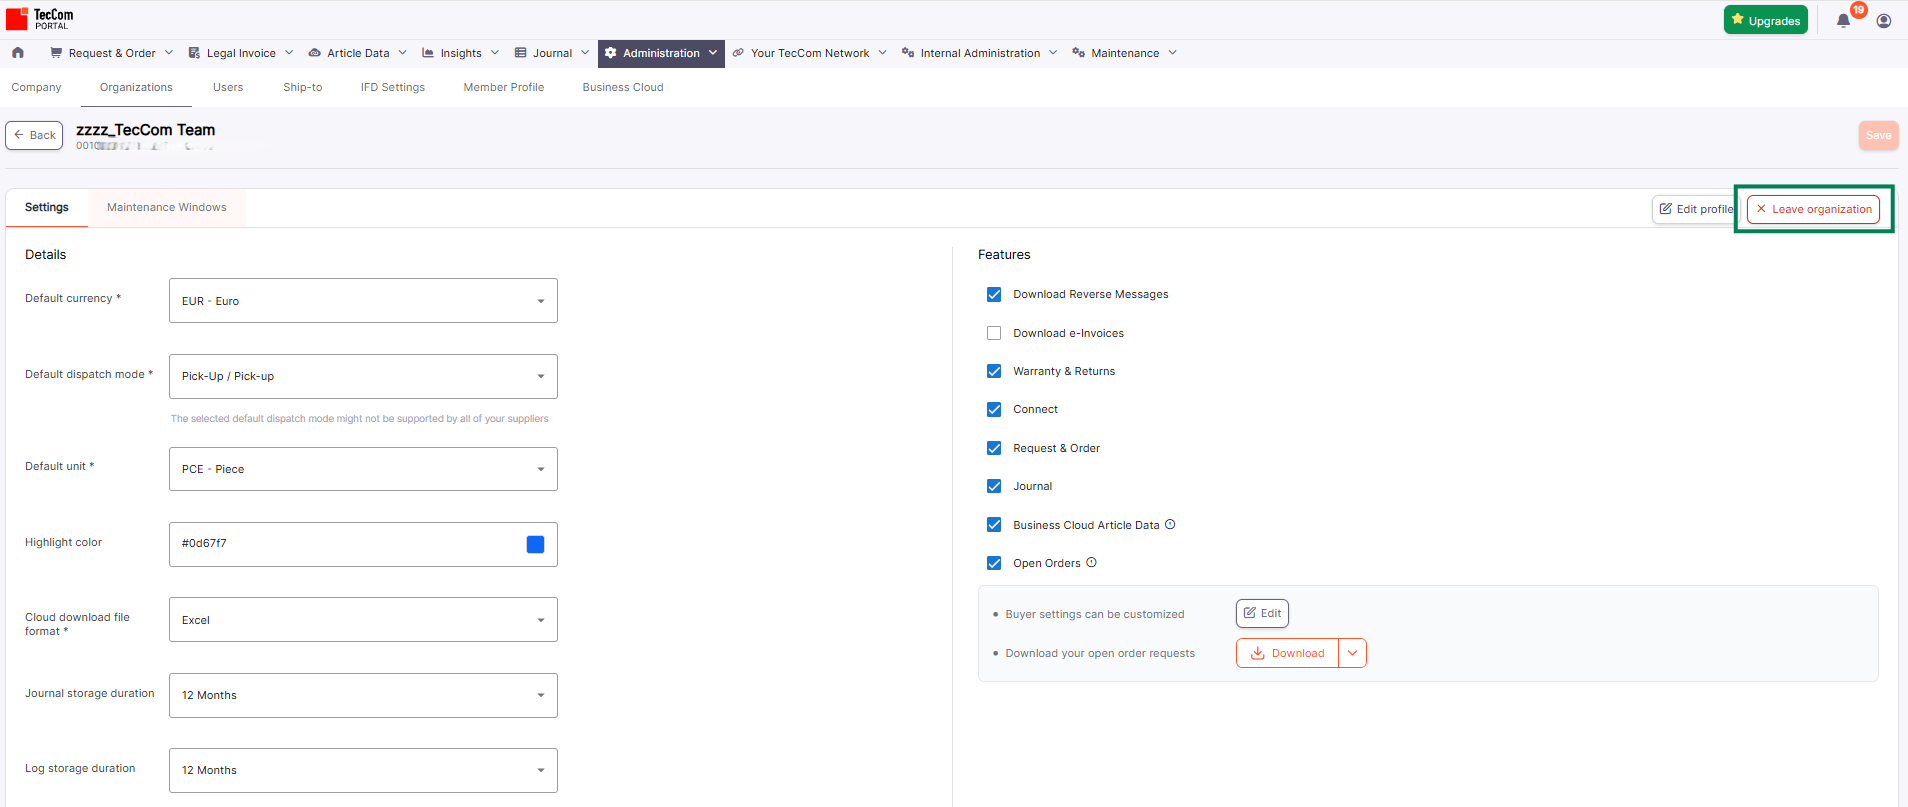Switch to the Company tab
Viewport: 1908px width, 807px height.
point(36,87)
